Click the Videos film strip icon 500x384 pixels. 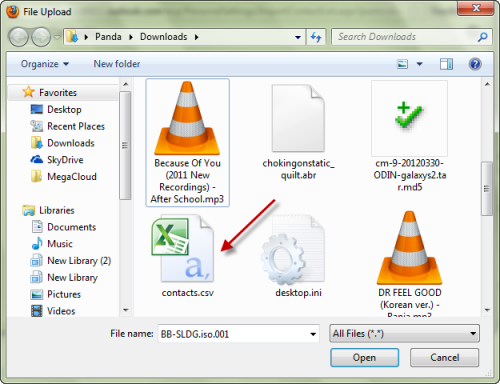pos(37,311)
